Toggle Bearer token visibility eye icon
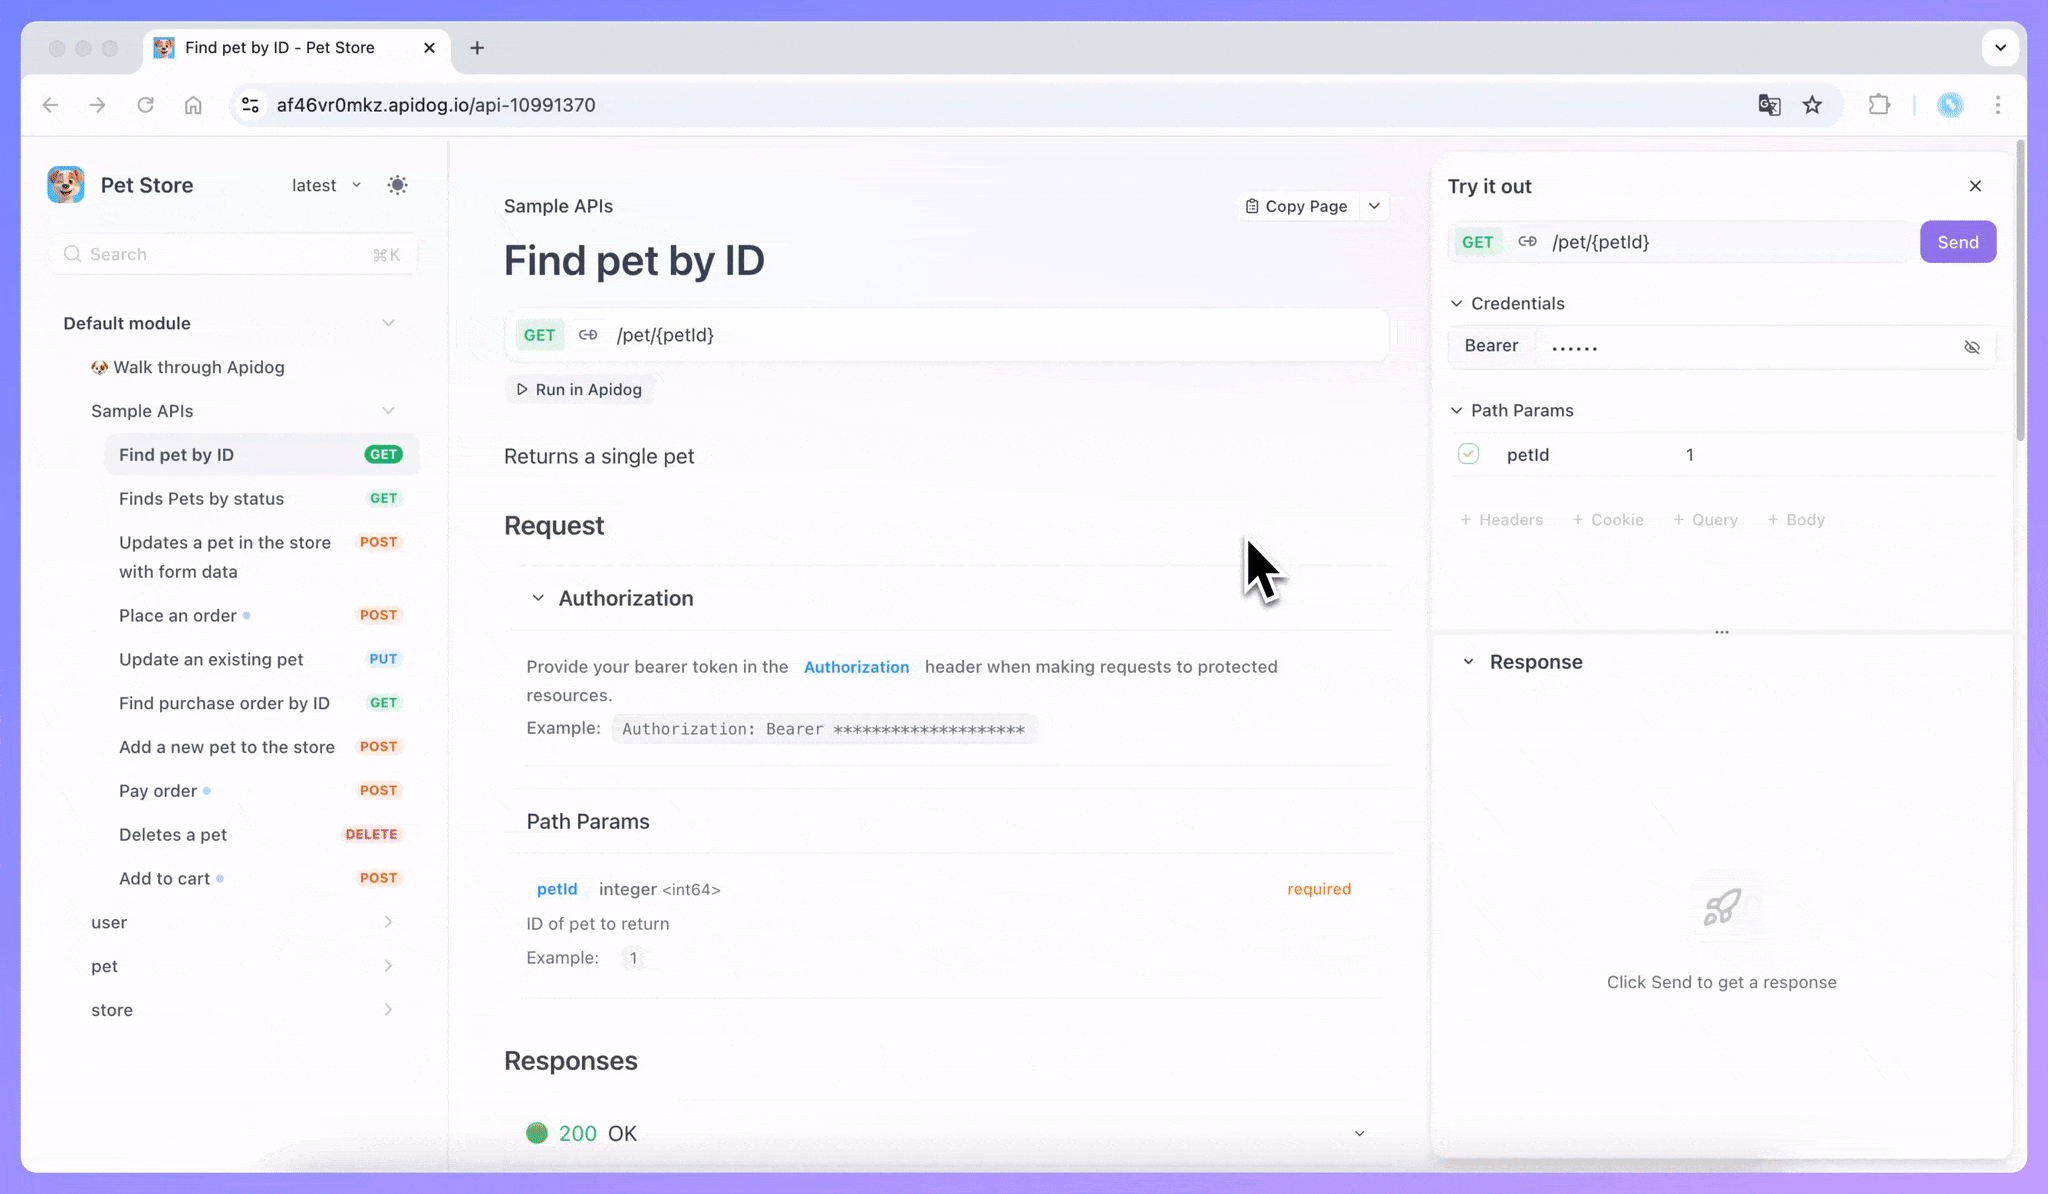This screenshot has width=2048, height=1194. pos(1971,347)
